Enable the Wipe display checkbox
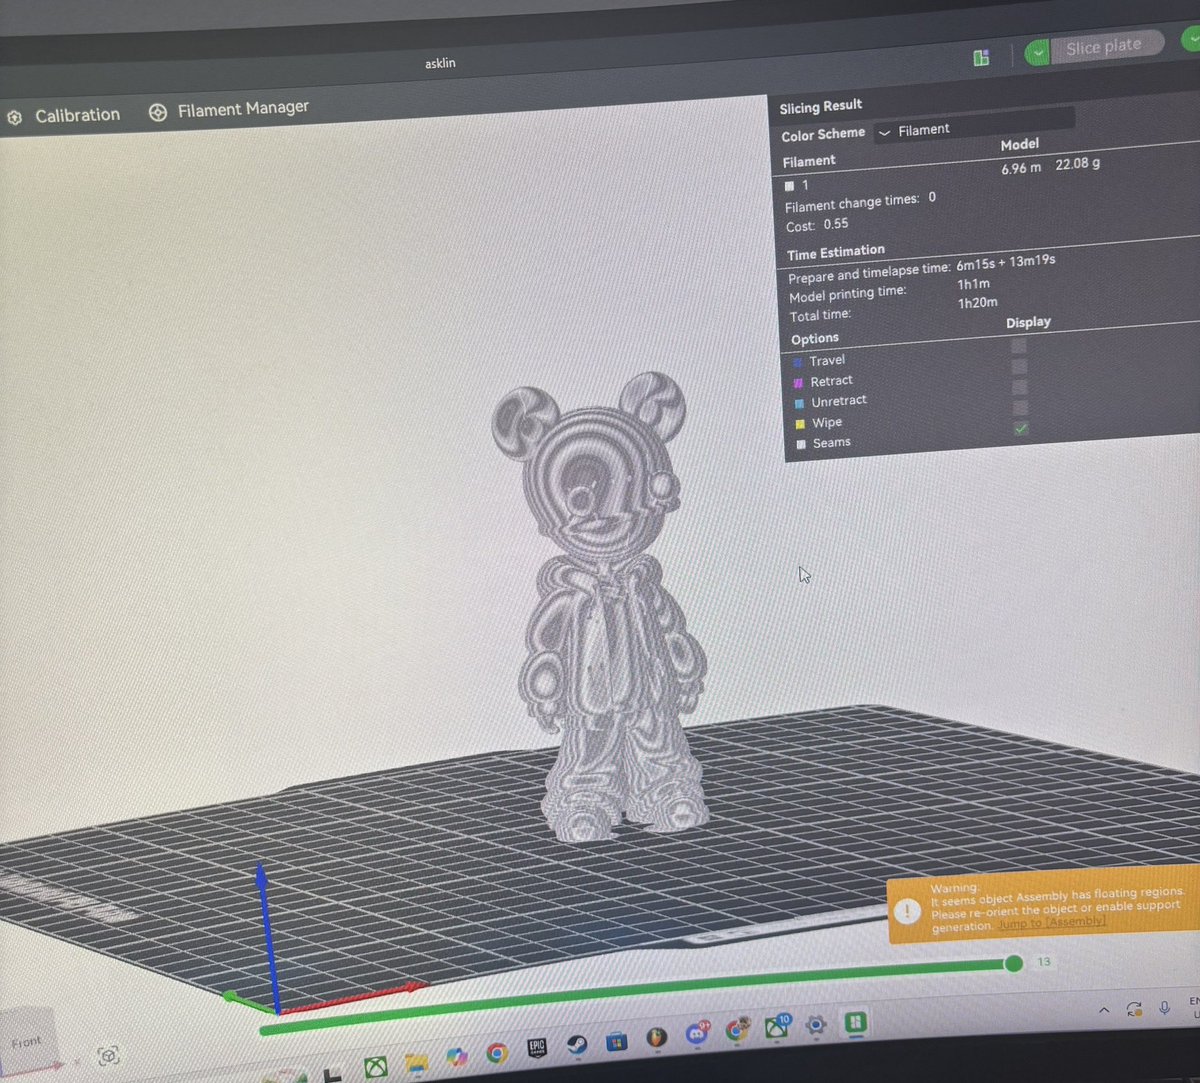 click(1020, 408)
